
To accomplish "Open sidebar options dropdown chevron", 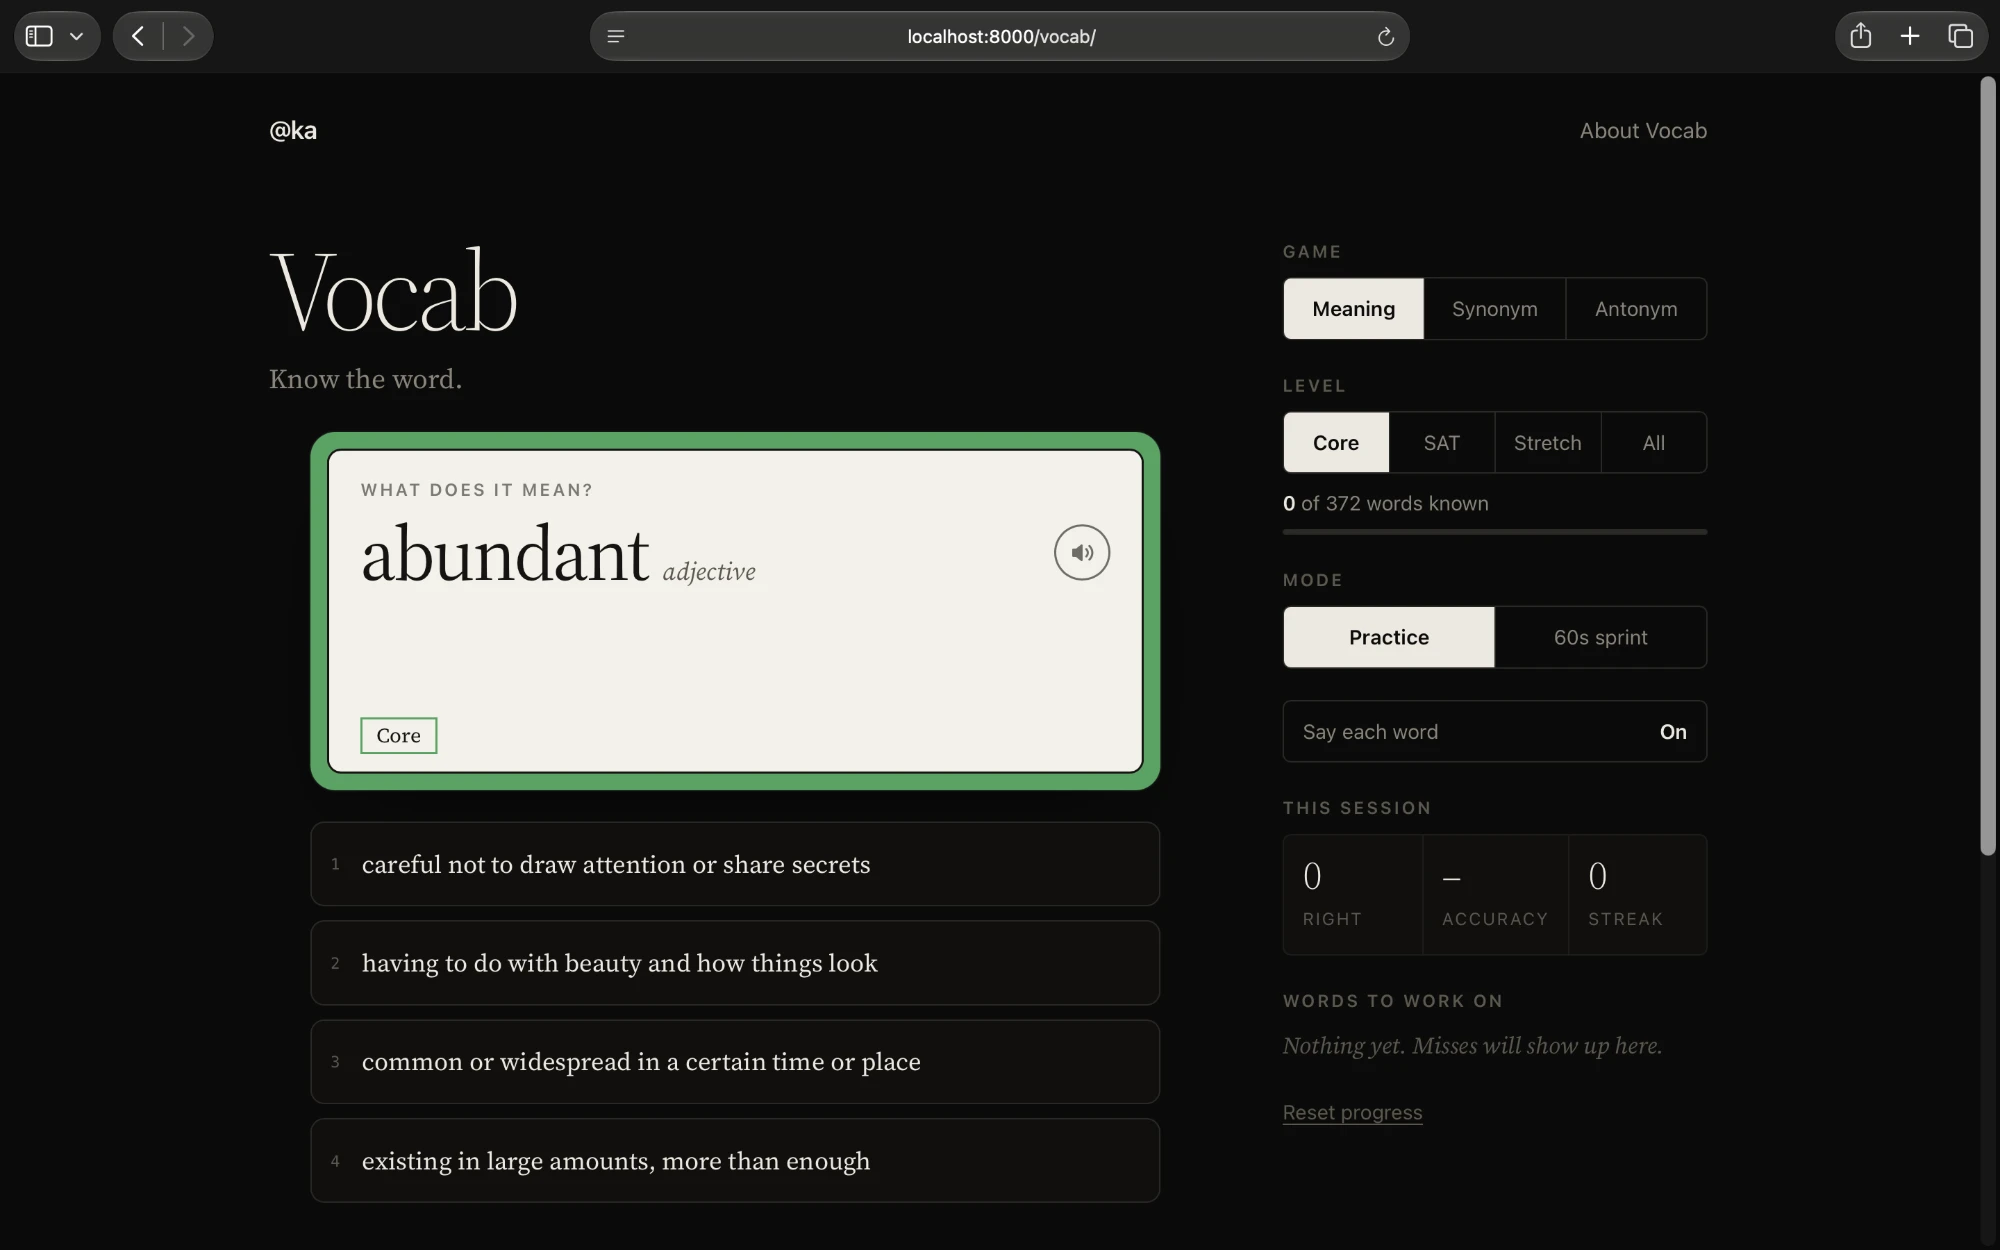I will [x=76, y=36].
